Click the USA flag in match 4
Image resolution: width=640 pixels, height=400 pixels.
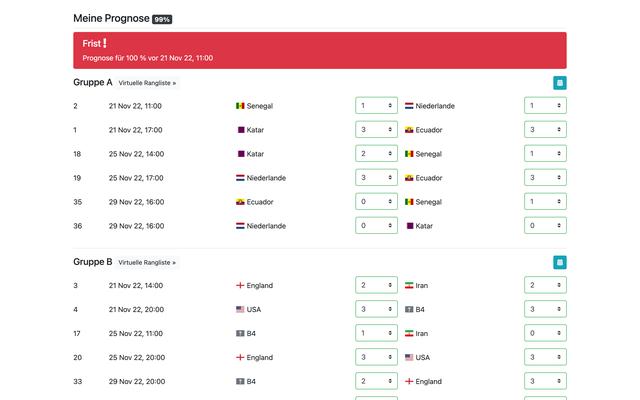[240, 310]
